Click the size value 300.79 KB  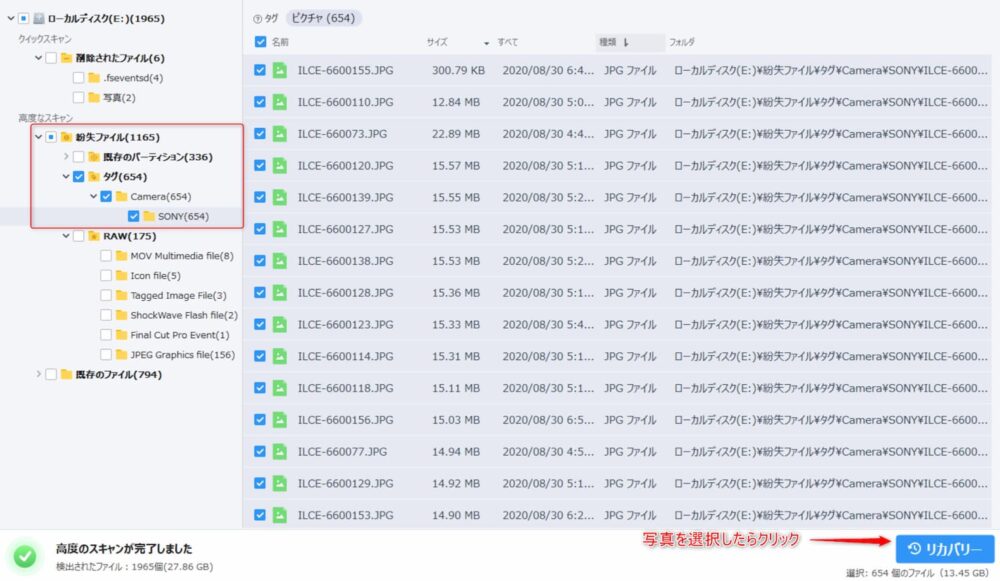click(x=459, y=70)
